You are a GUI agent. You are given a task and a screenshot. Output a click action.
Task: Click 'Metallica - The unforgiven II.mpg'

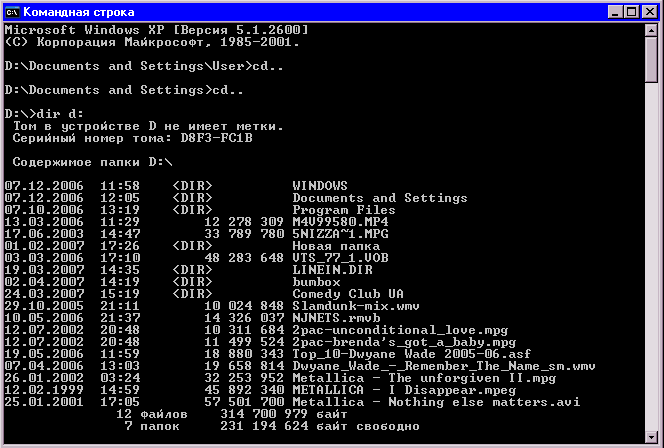point(424,378)
